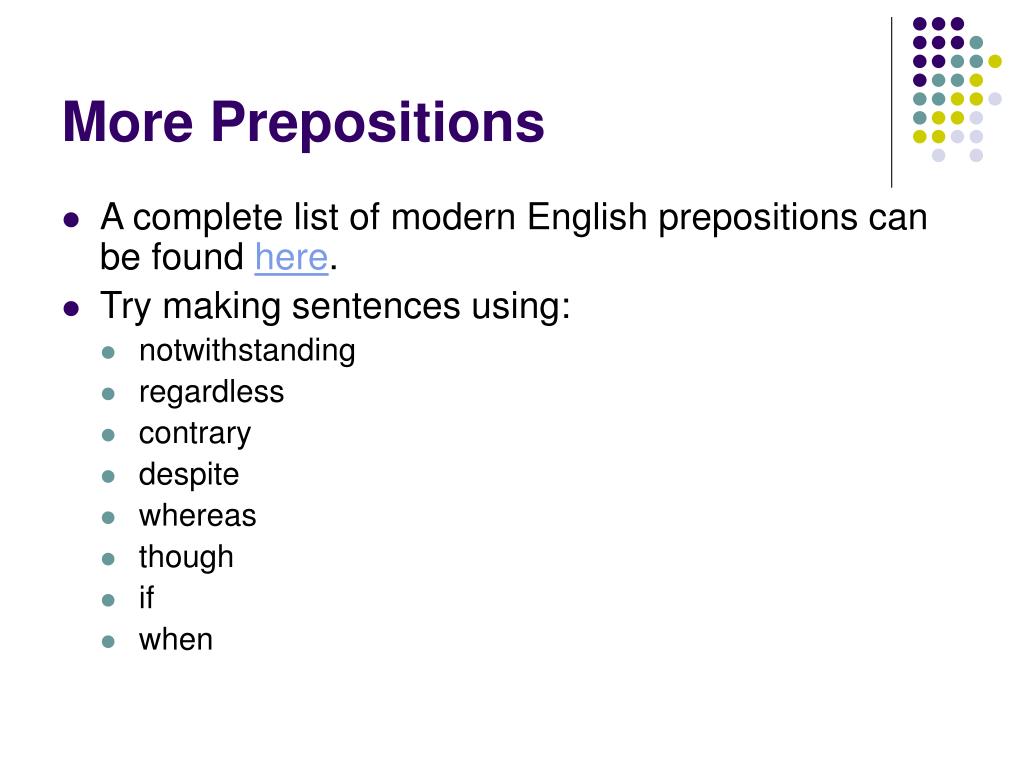
Task: Click the teal bullet beside 'when'
Action: (108, 642)
